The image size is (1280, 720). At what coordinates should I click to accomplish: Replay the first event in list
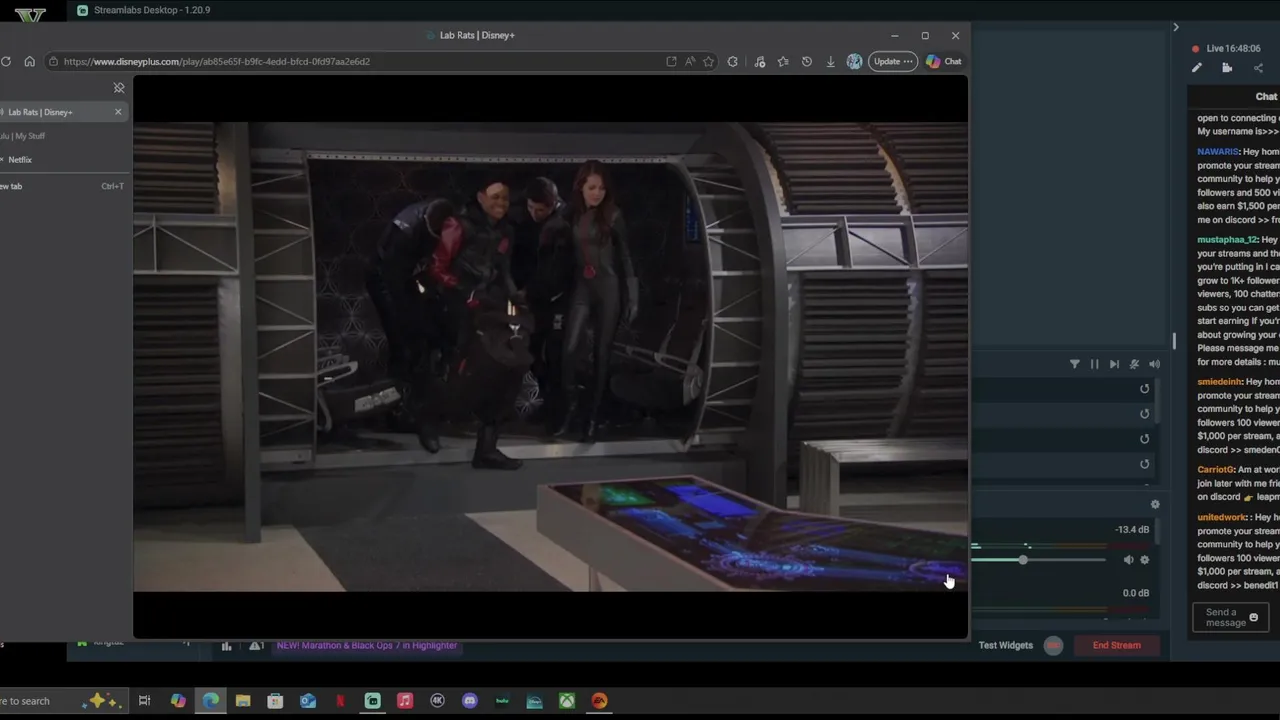tap(1145, 389)
